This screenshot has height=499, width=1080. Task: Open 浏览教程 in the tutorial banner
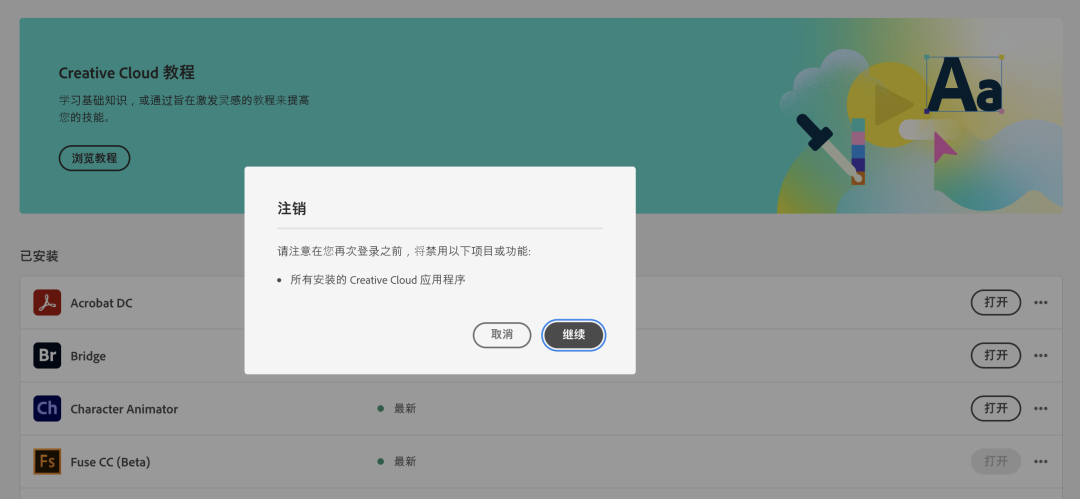tap(94, 158)
